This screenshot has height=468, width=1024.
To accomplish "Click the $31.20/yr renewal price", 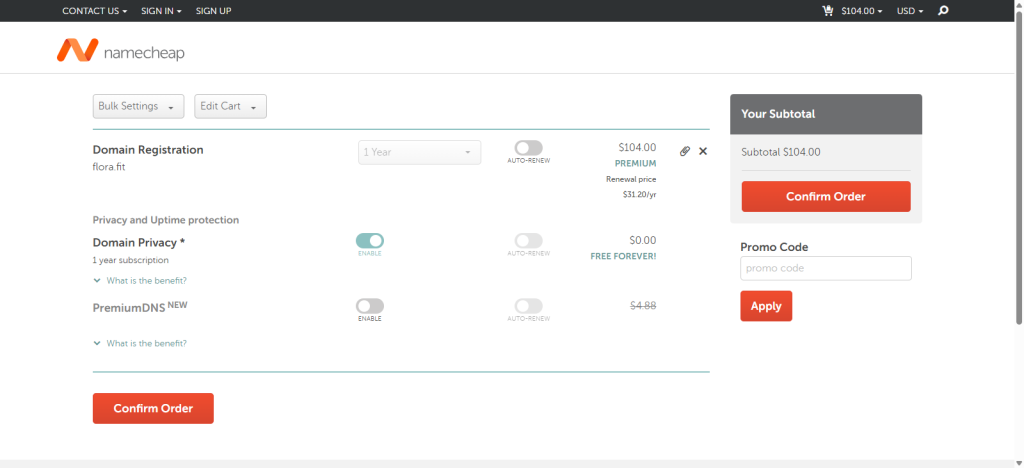I will coord(639,194).
